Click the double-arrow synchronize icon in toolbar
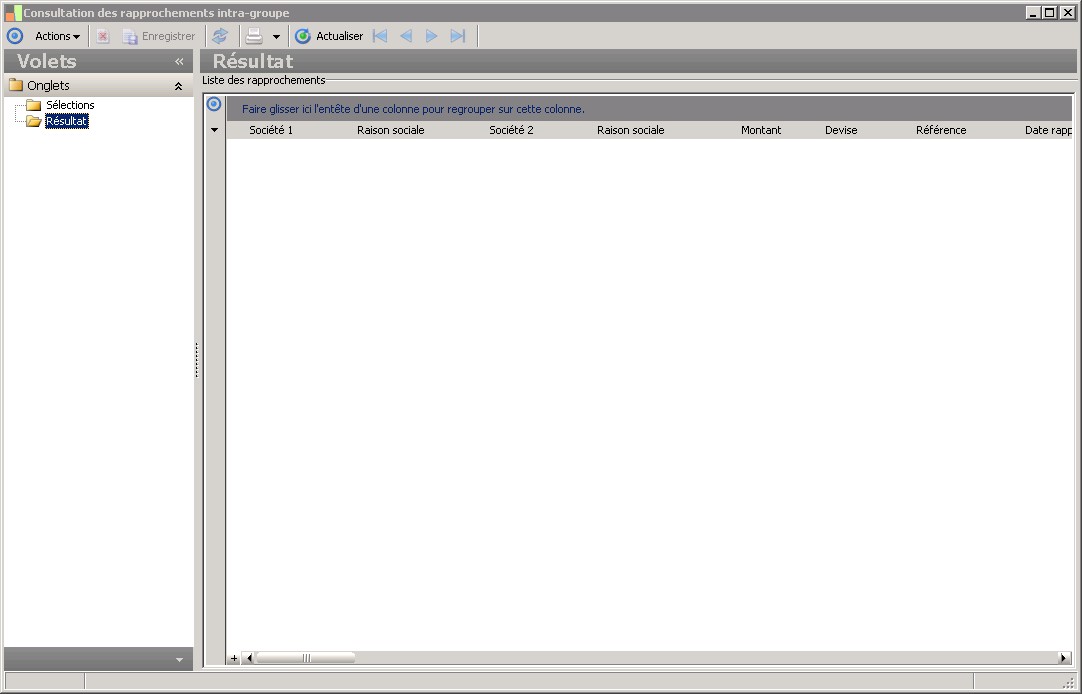Viewport: 1082px width, 694px height. pyautogui.click(x=220, y=36)
